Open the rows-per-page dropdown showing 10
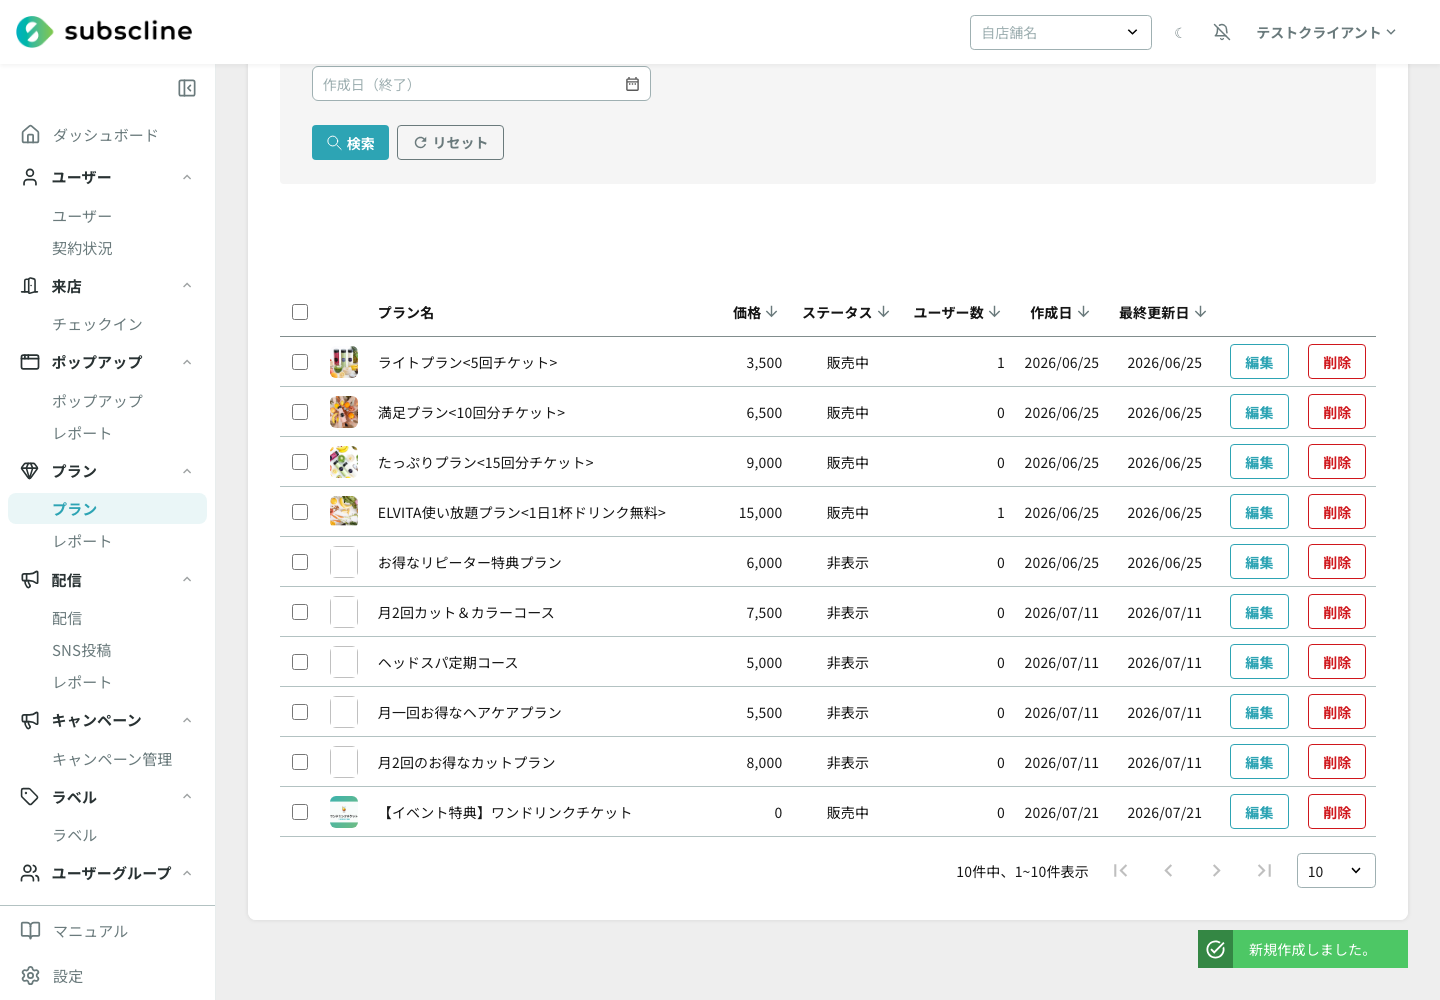The image size is (1440, 1000). (1336, 871)
